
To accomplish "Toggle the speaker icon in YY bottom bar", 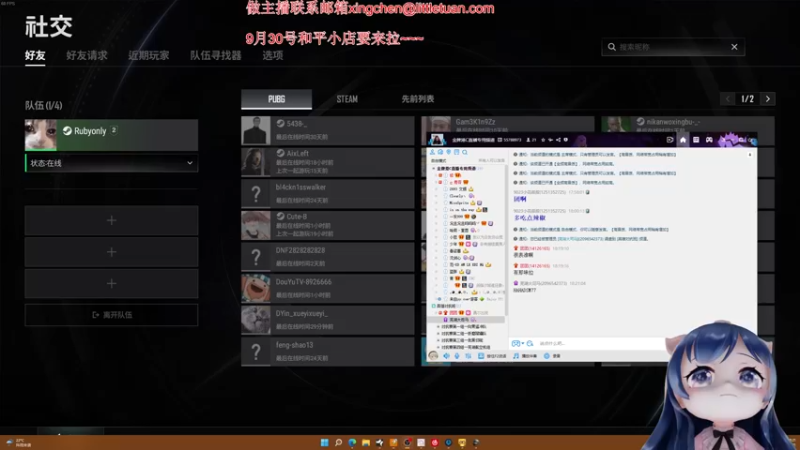I will [446, 356].
